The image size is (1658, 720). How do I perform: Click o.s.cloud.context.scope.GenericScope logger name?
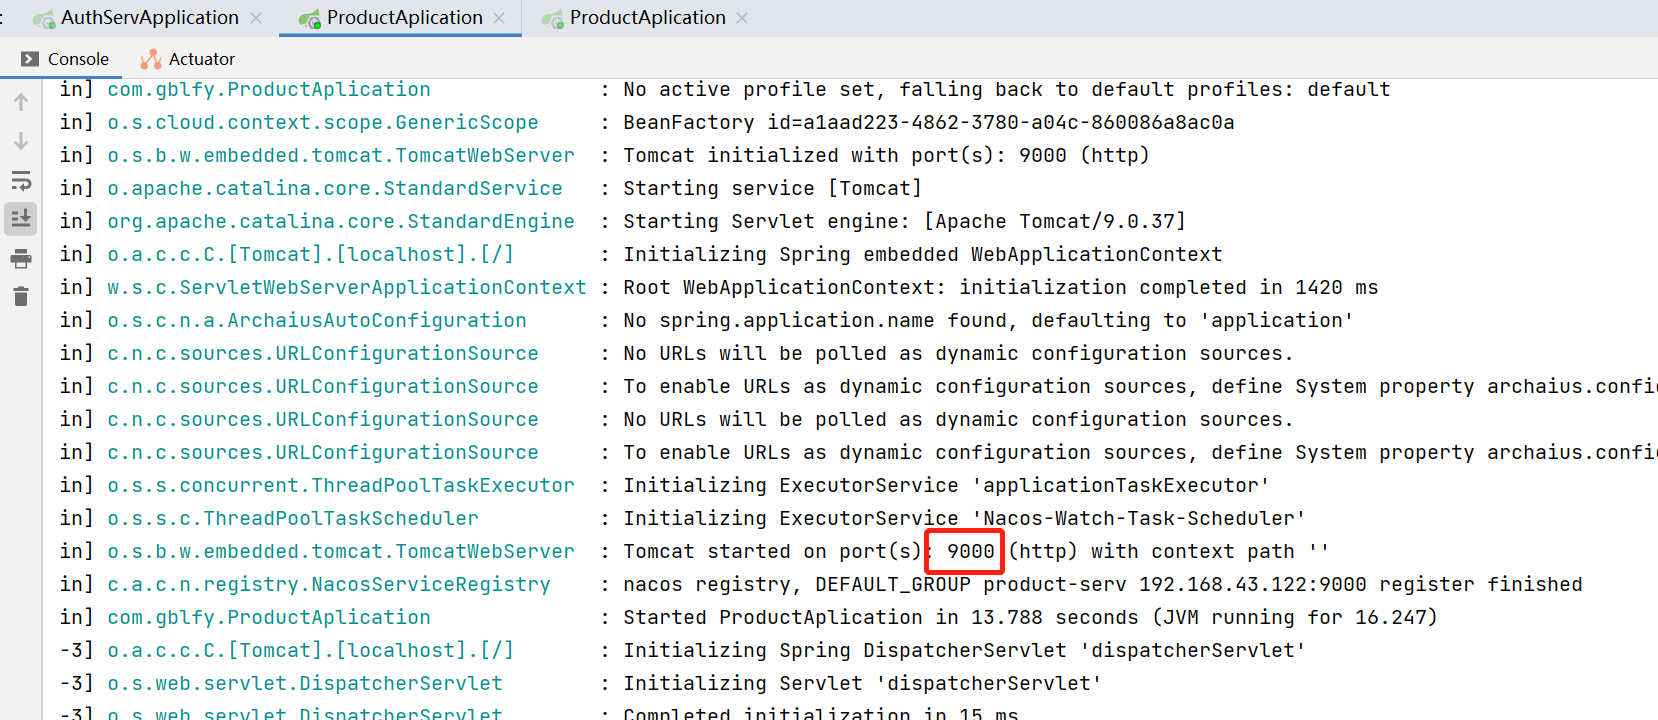(323, 122)
